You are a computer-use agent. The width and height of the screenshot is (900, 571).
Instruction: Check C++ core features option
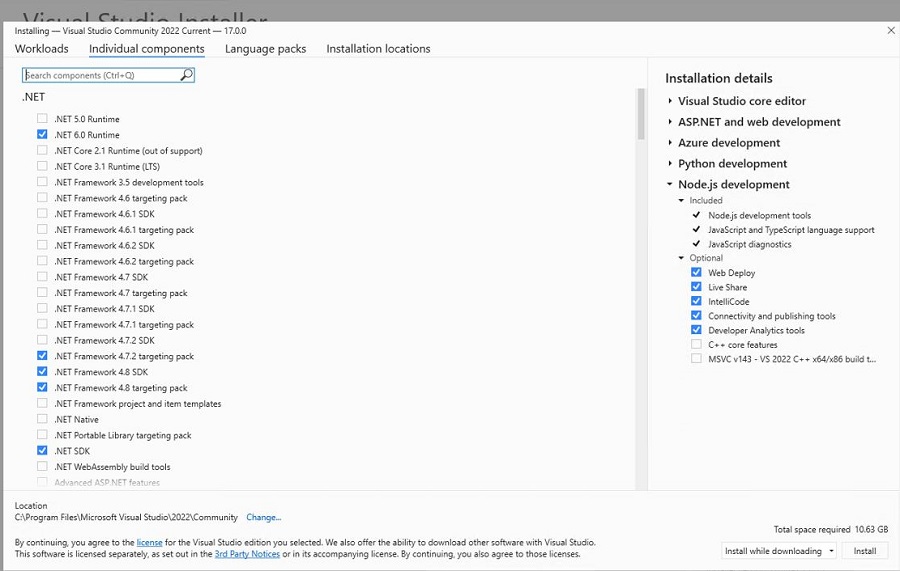[696, 344]
